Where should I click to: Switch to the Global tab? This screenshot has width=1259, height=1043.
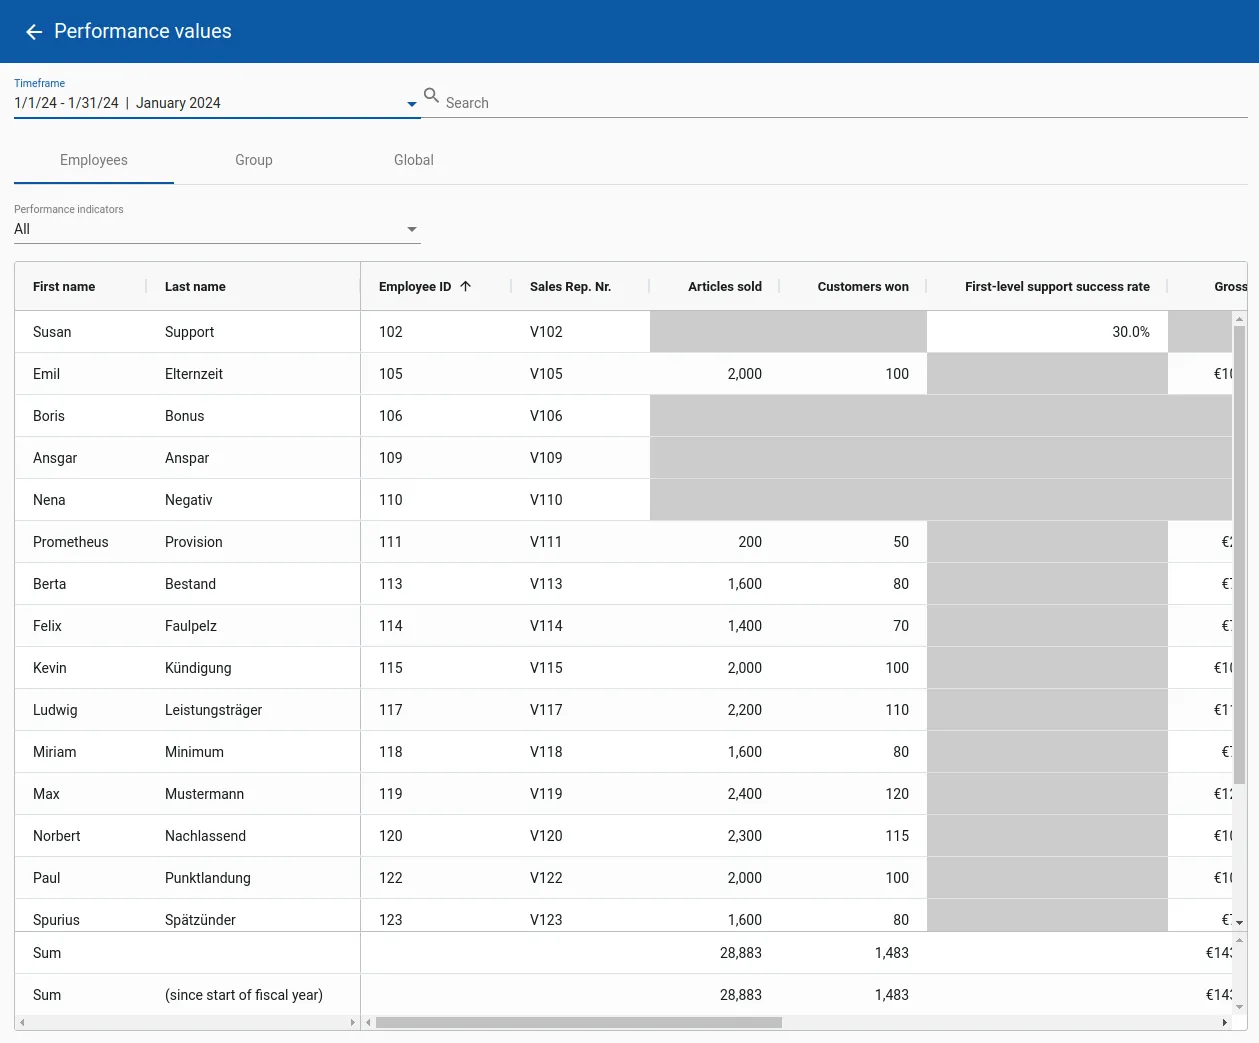tap(413, 160)
